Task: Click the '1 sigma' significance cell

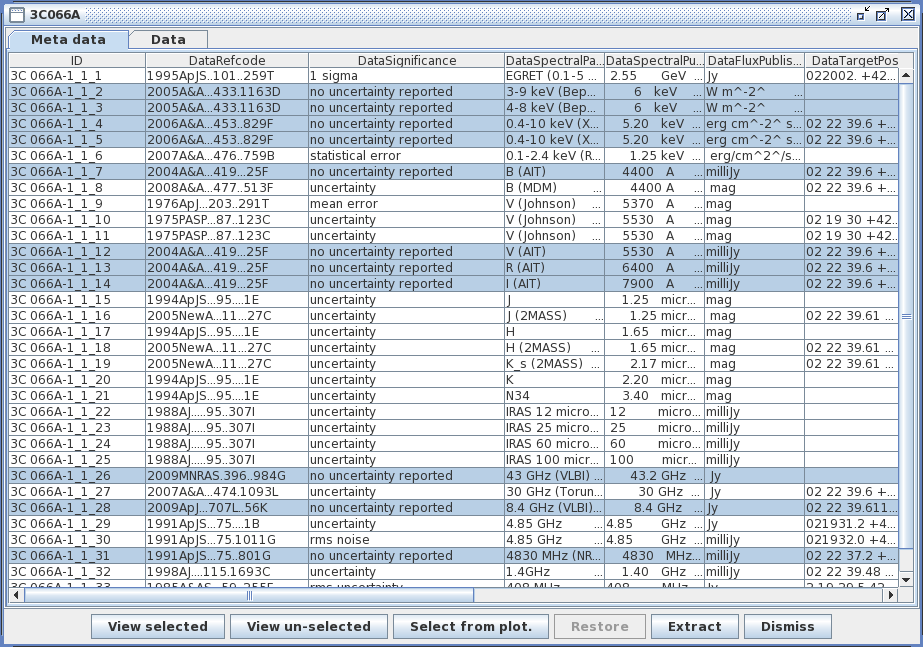Action: click(x=407, y=76)
